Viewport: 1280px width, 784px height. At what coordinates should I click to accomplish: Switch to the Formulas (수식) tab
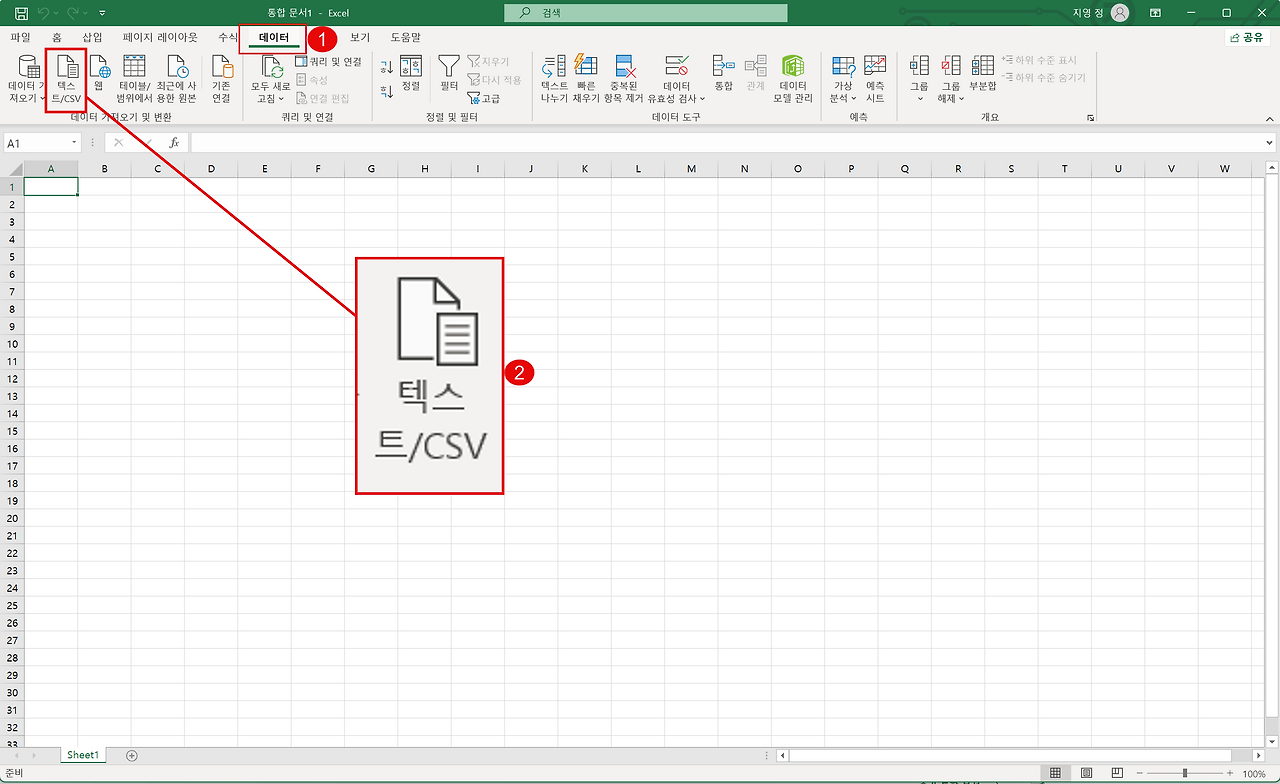227,37
